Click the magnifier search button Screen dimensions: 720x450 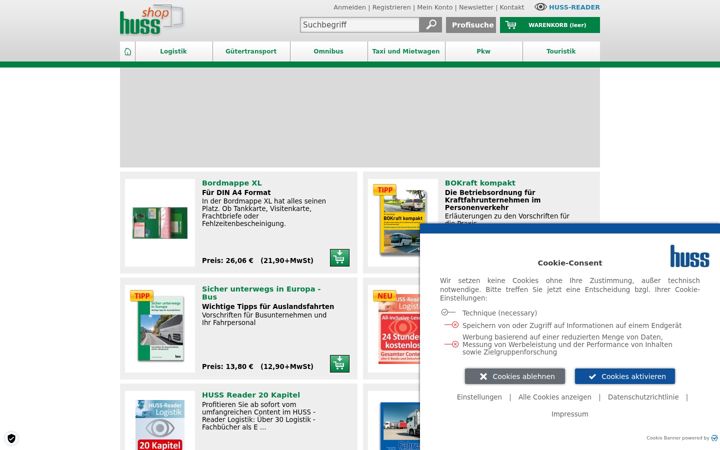coord(430,25)
